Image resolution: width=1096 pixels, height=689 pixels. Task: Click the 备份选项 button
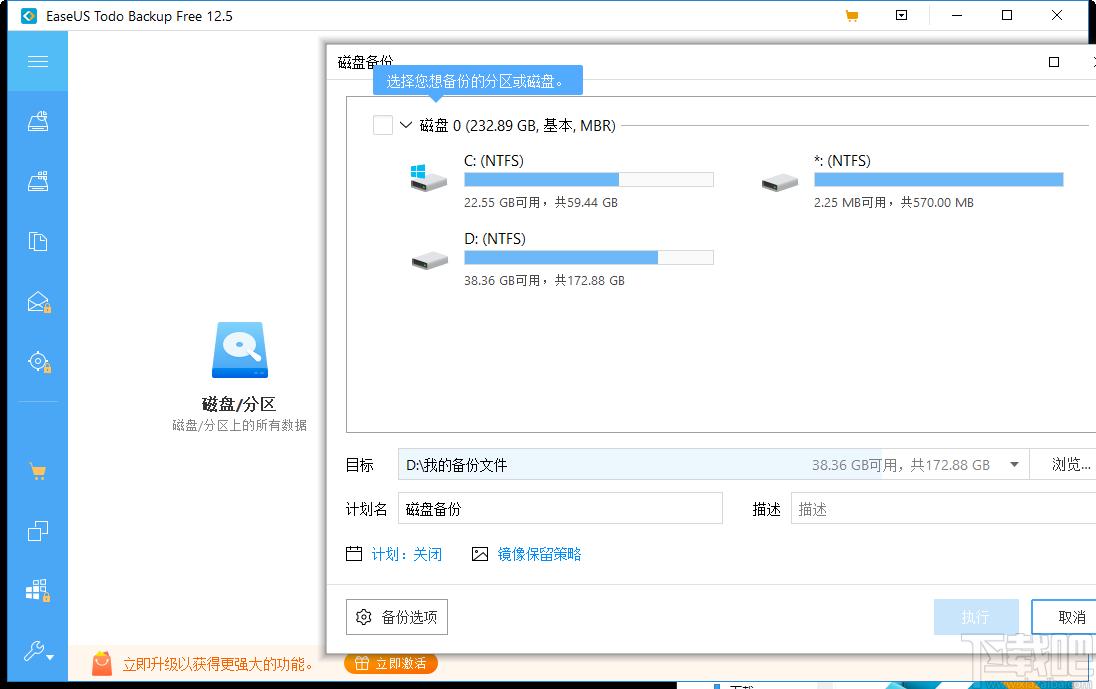point(397,617)
